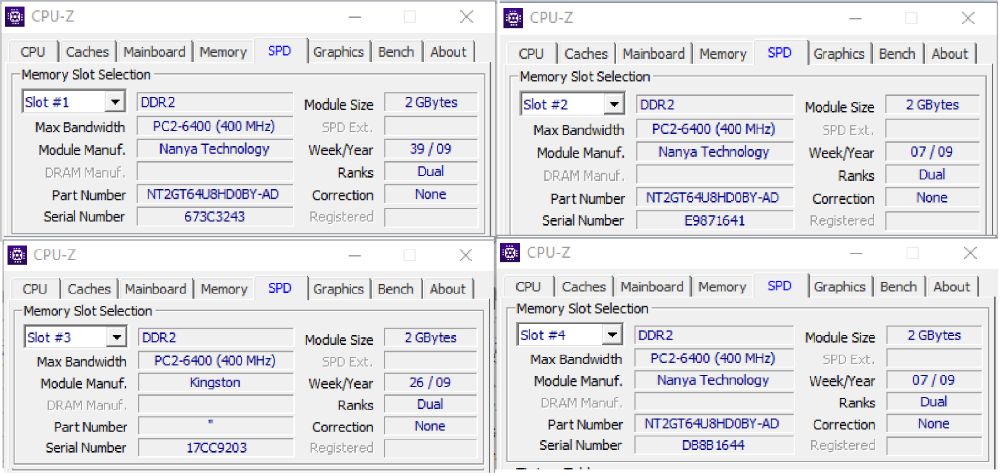The height and width of the screenshot is (476, 1000).
Task: Open the Mainboard tab in the Slot #2 window
Action: pyautogui.click(x=654, y=54)
